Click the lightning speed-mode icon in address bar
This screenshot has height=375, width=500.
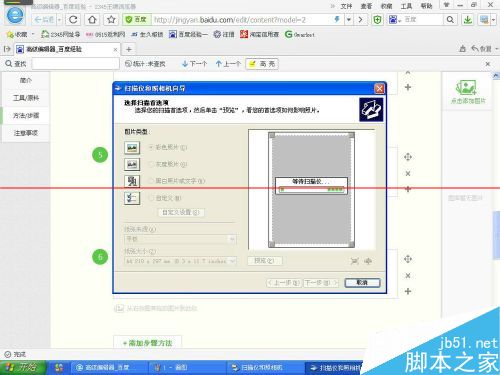(x=337, y=20)
